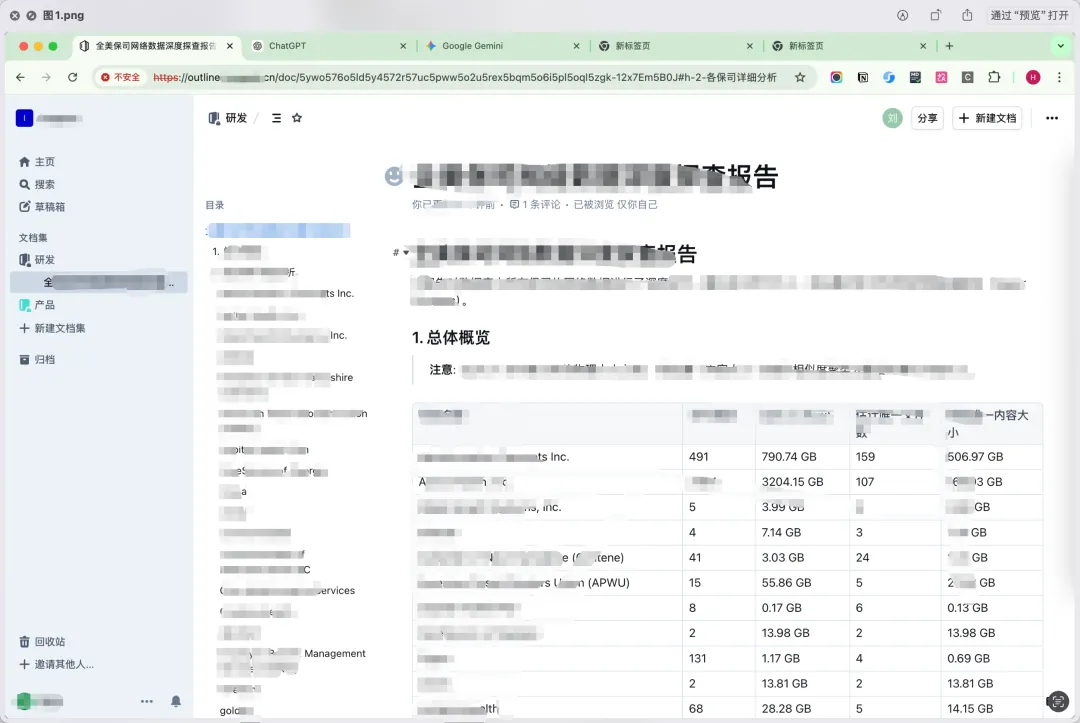
Task: Open the table of contents list icon
Action: (x=276, y=118)
